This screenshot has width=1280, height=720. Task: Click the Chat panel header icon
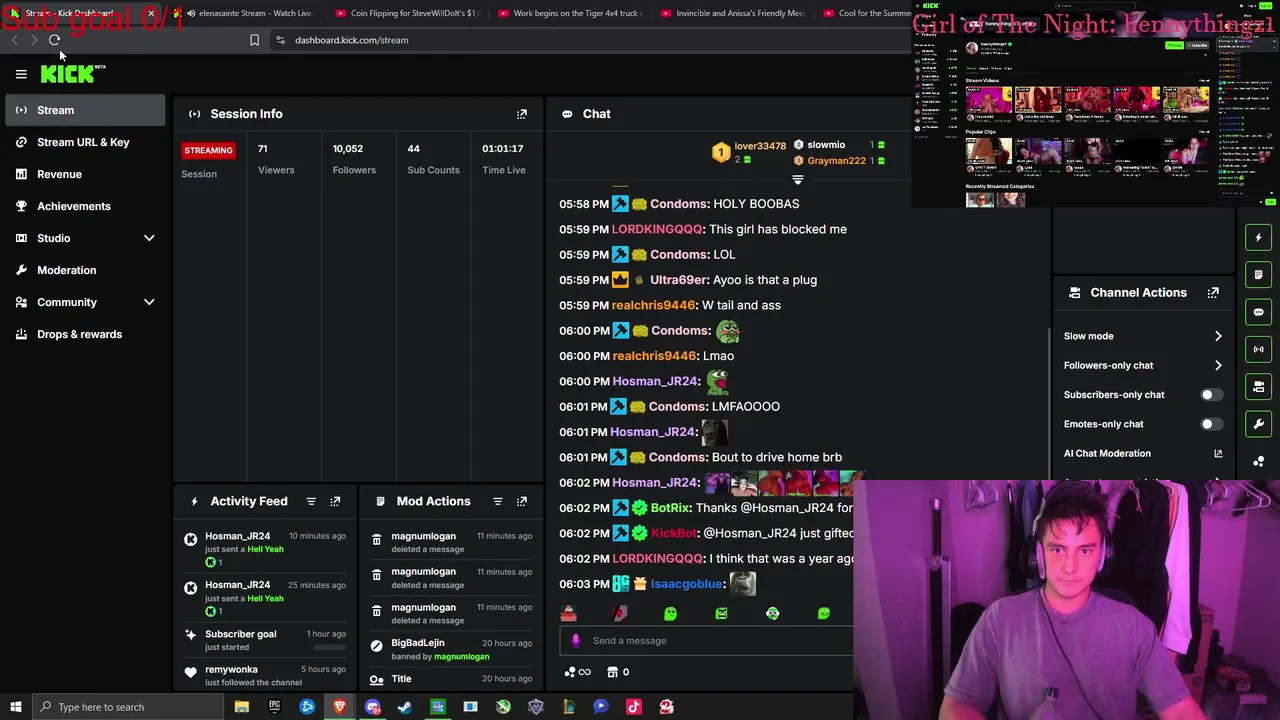coord(567,114)
